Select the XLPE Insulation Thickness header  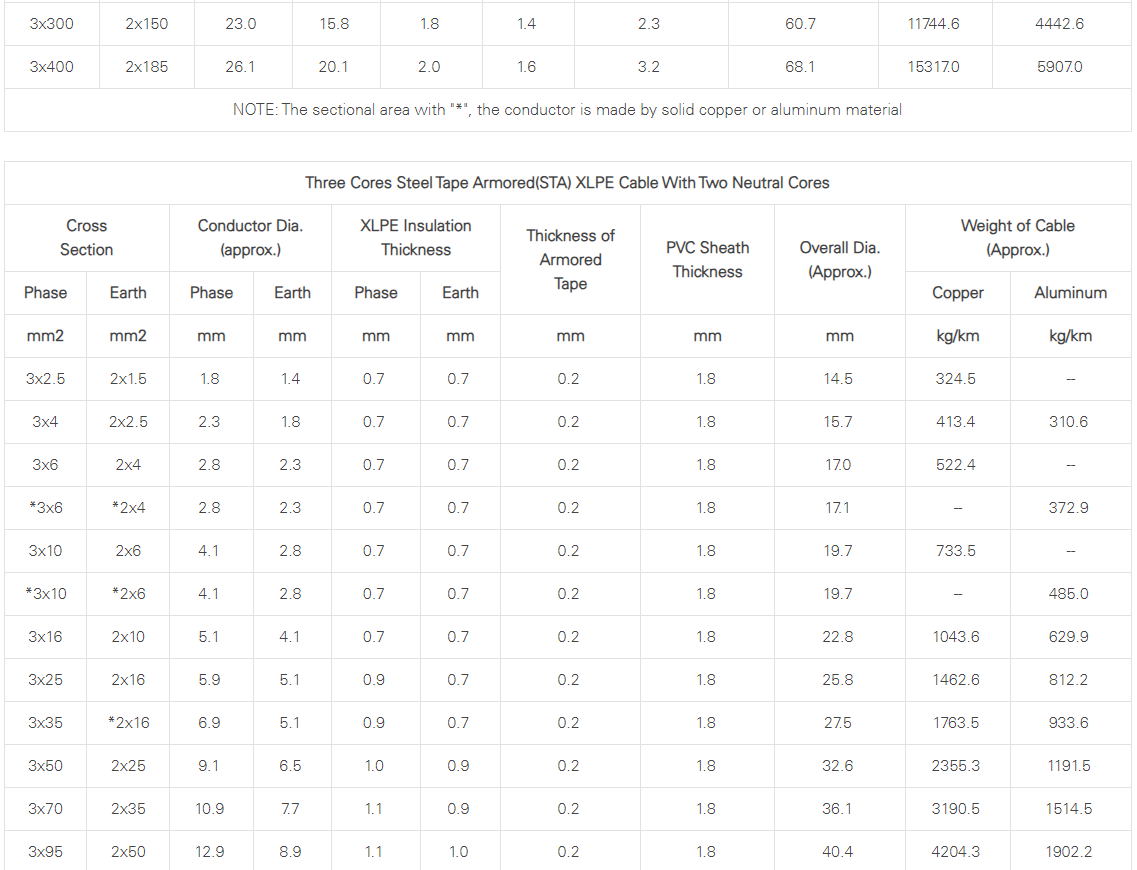415,238
